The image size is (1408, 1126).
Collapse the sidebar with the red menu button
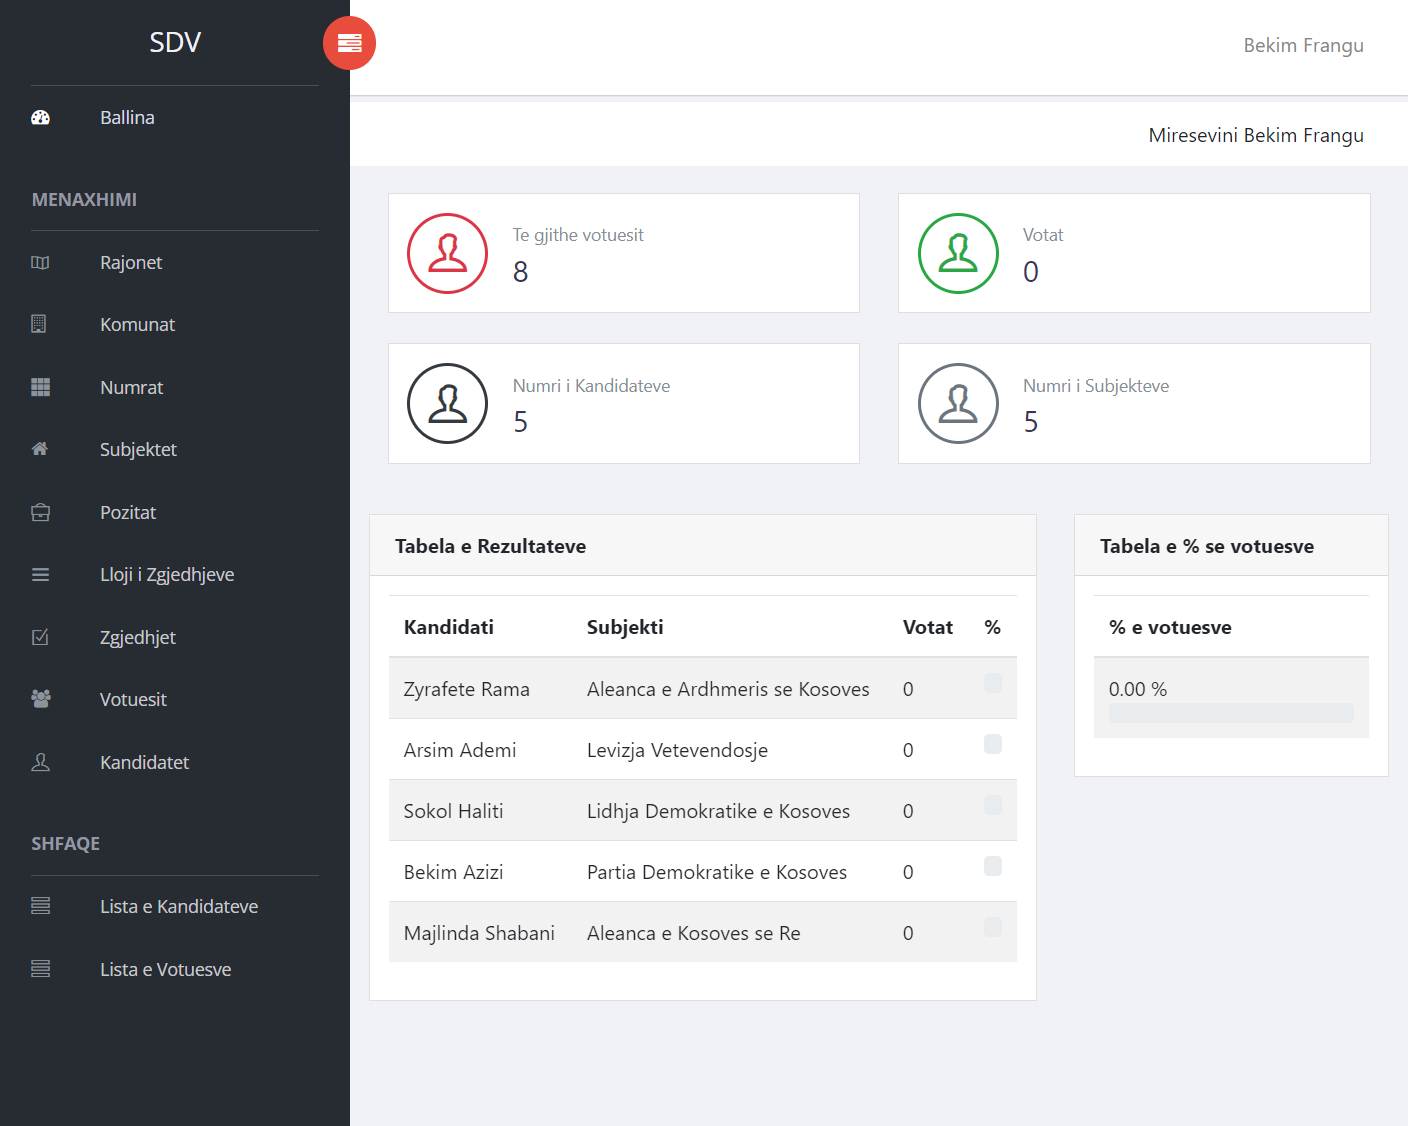point(349,43)
